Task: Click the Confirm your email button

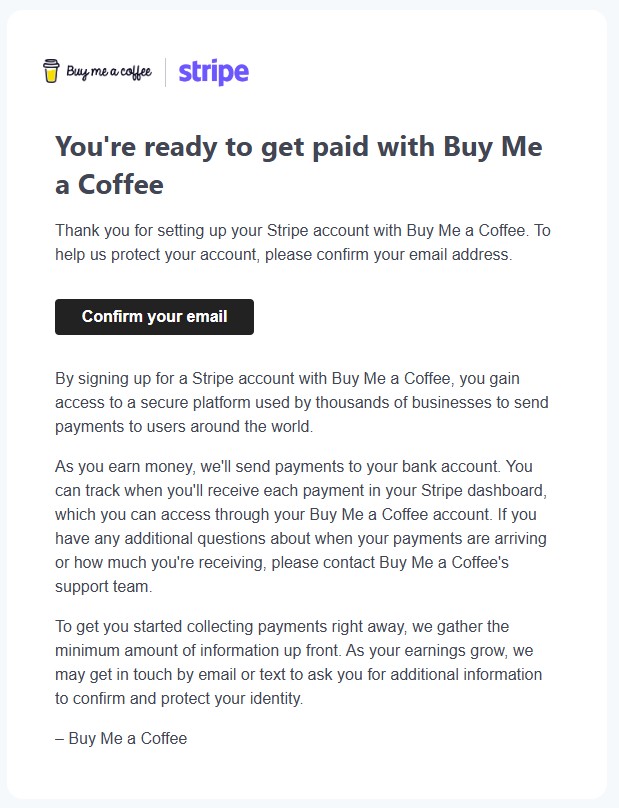Action: click(154, 317)
